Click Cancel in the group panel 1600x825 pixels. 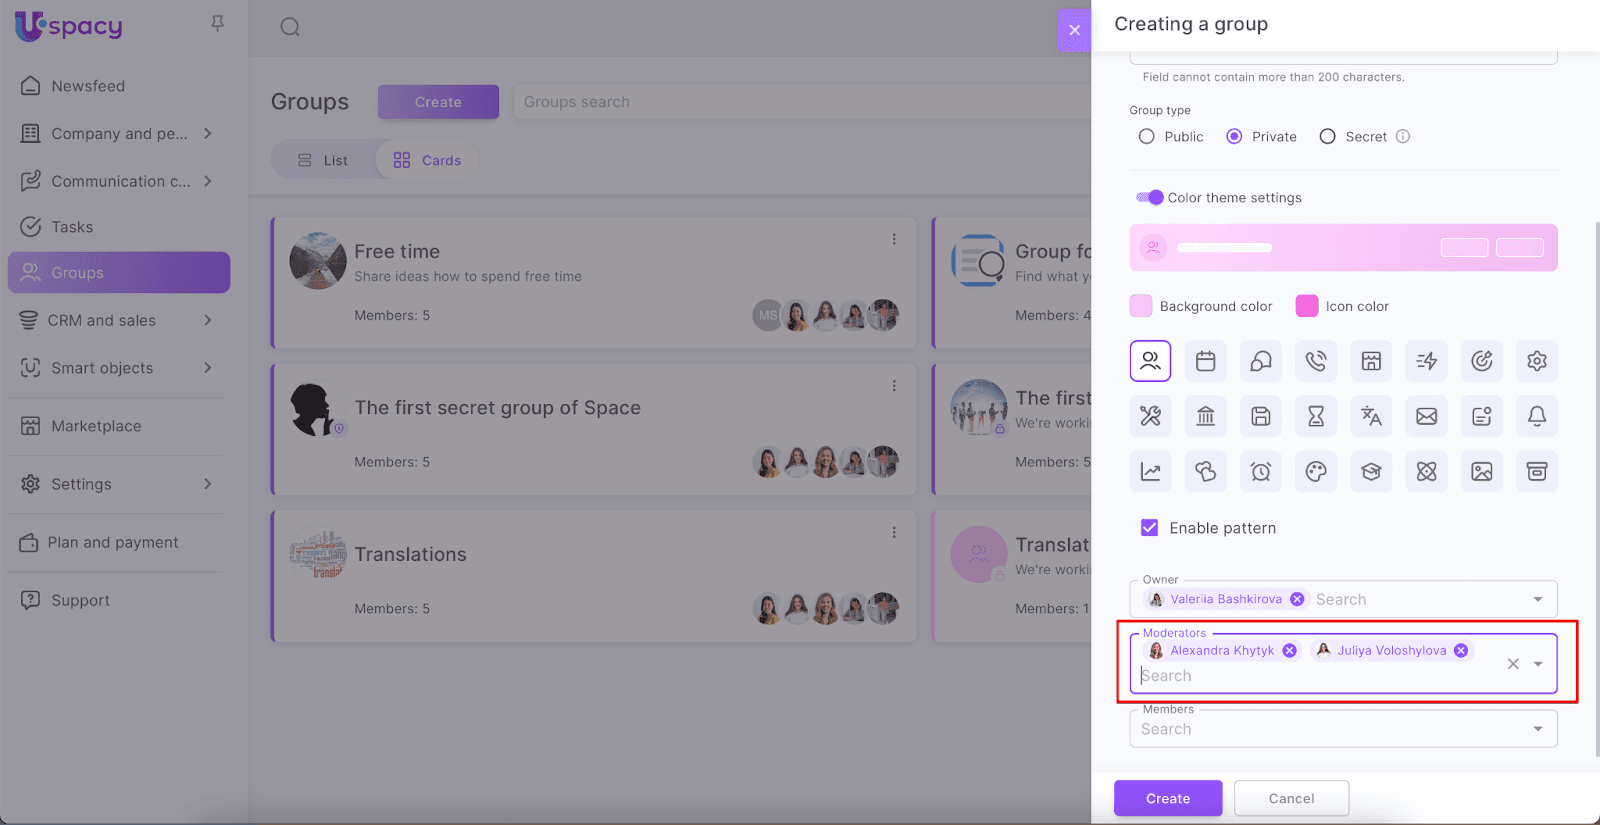point(1291,798)
